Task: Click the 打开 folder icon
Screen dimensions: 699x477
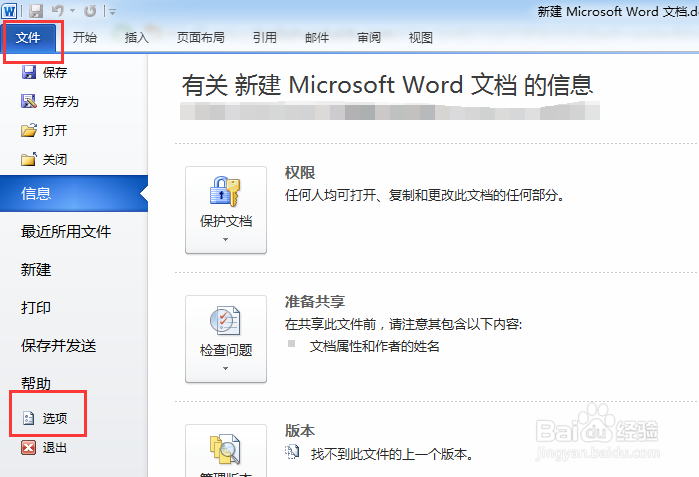Action: tap(29, 130)
